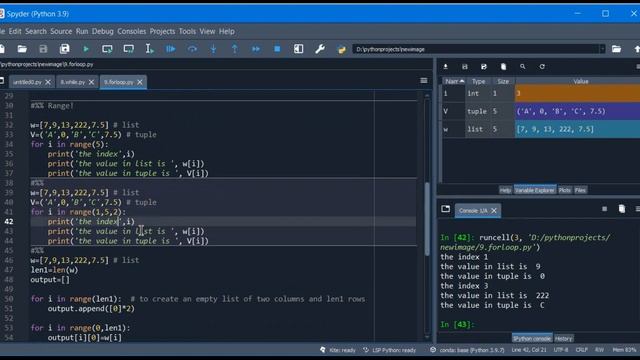
Task: Open the Tools menu
Action: tap(187, 31)
